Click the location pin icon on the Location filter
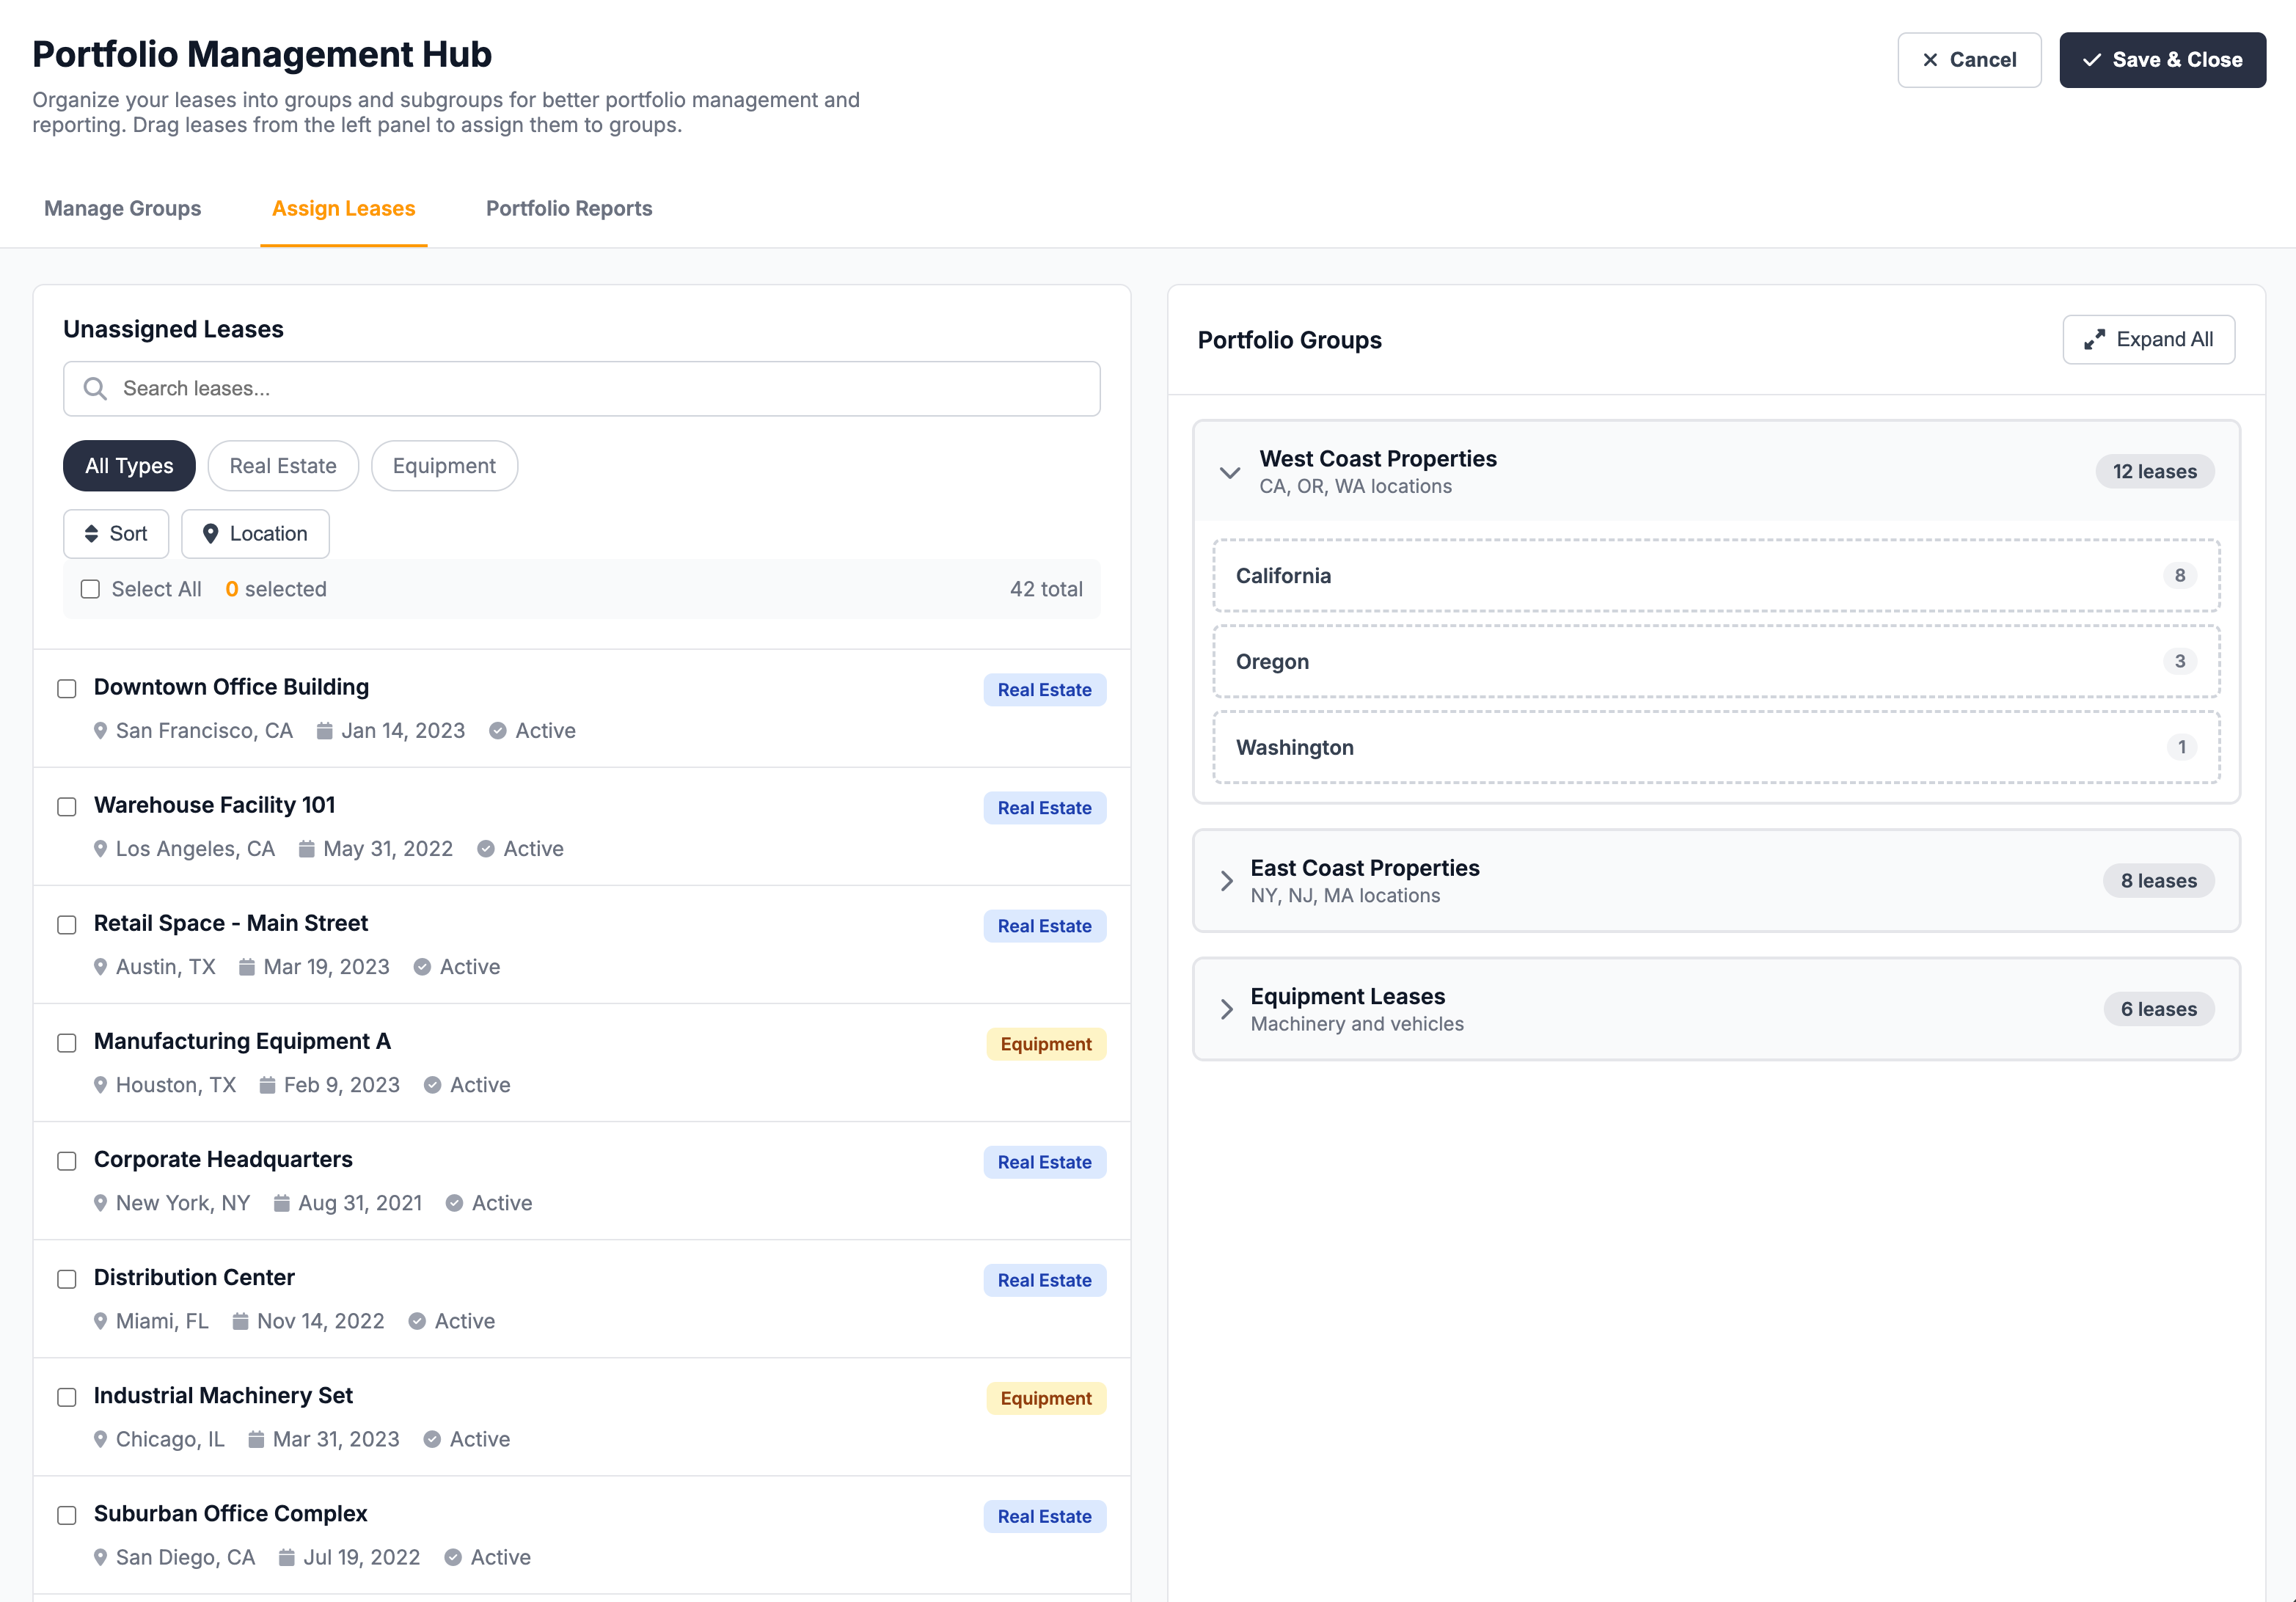2296x1602 pixels. pyautogui.click(x=211, y=533)
